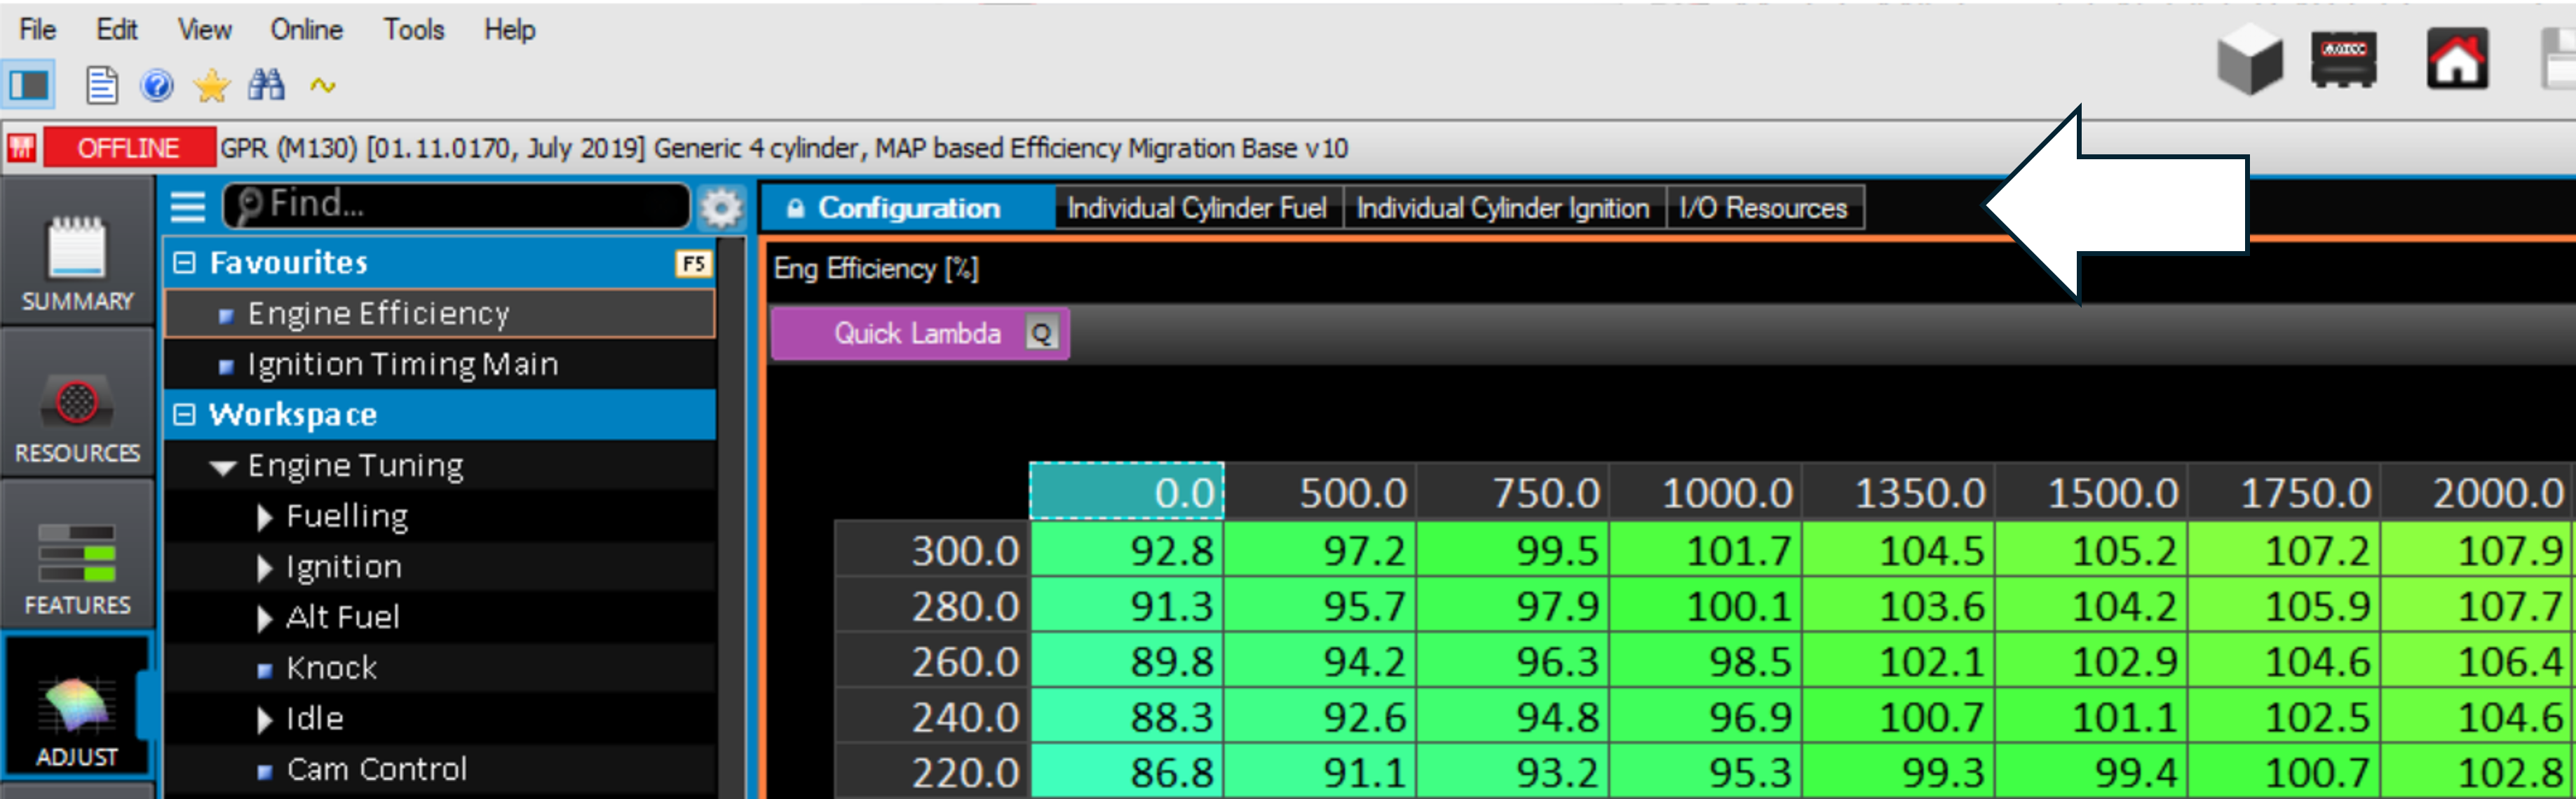Image resolution: width=2576 pixels, height=799 pixels.
Task: Toggle the side panel layout button
Action: [29, 86]
